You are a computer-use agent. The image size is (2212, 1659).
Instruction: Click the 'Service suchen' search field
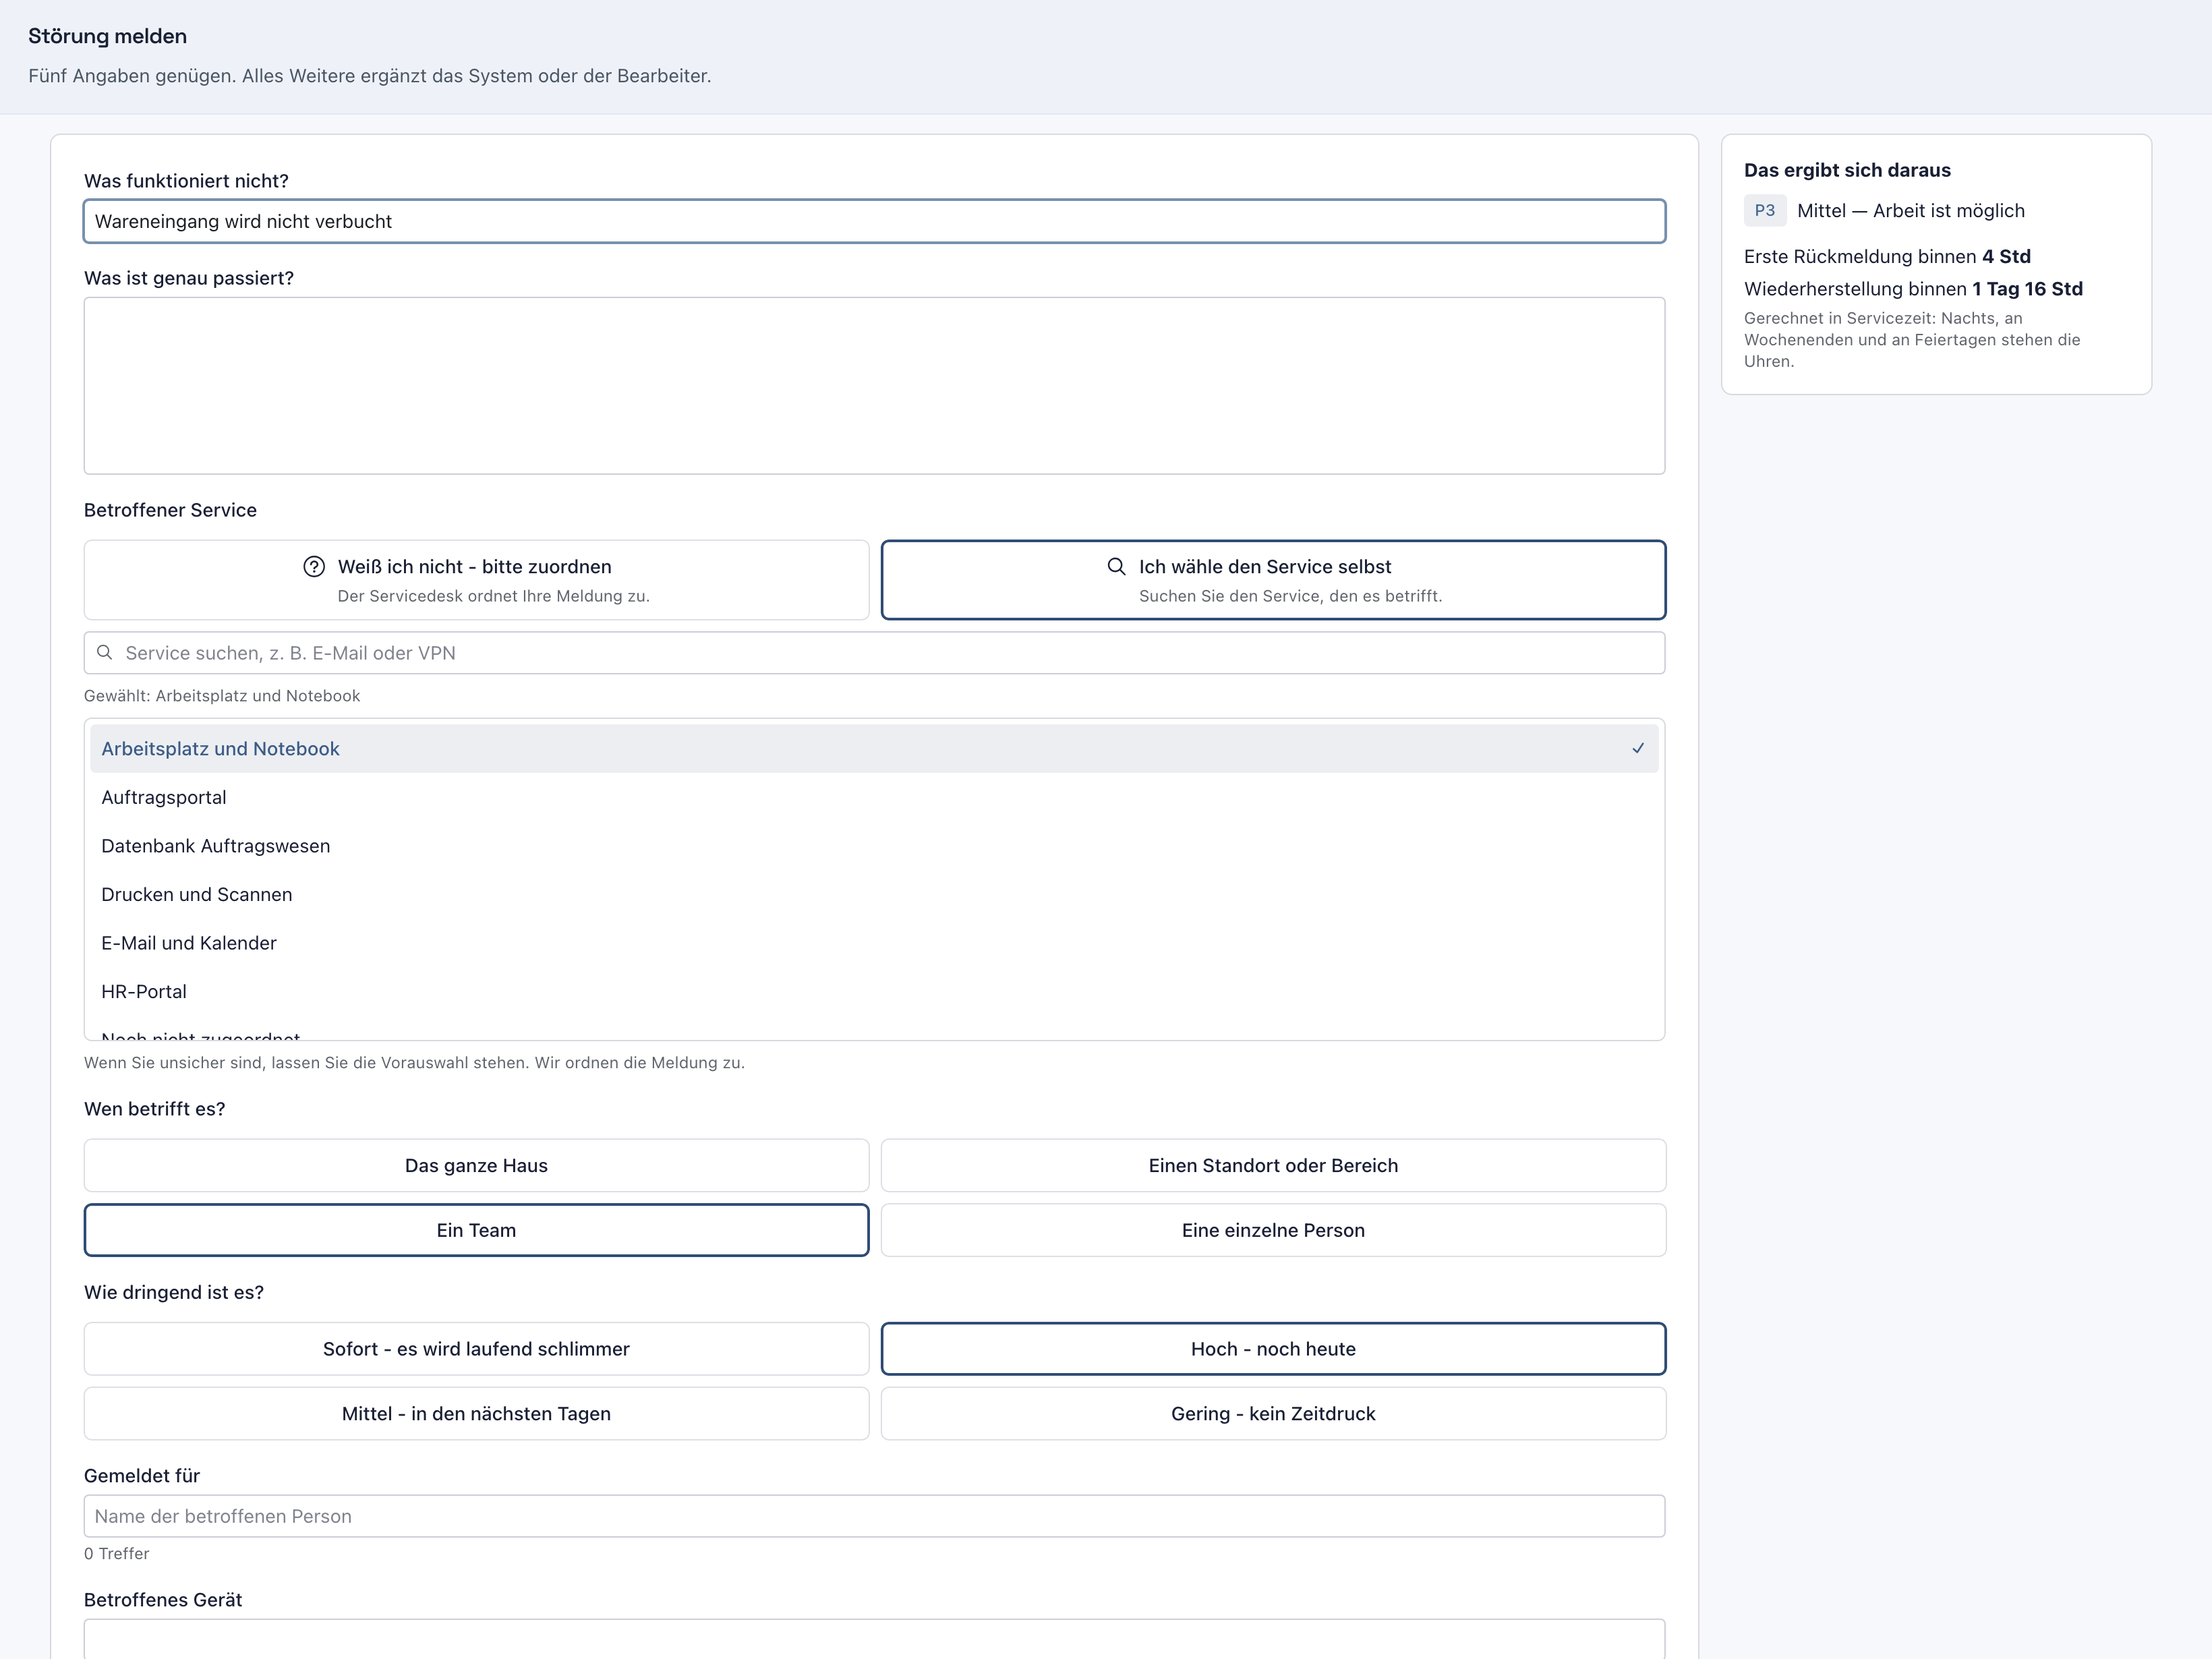[874, 653]
